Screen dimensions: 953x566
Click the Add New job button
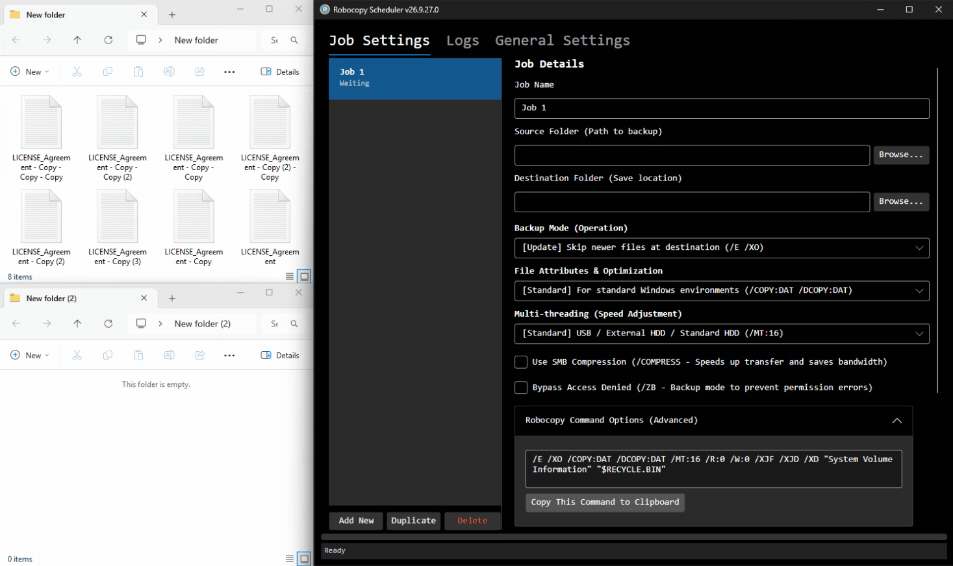(x=356, y=521)
